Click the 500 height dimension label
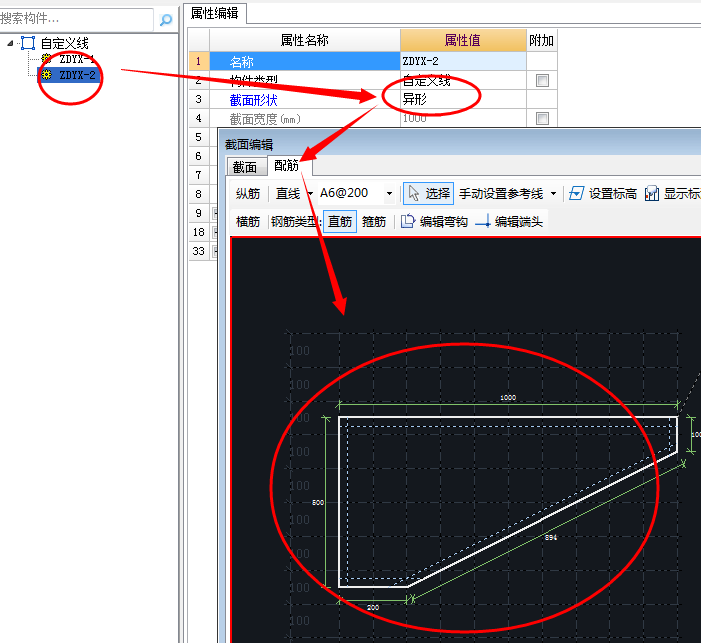The height and width of the screenshot is (643, 701). [x=318, y=503]
